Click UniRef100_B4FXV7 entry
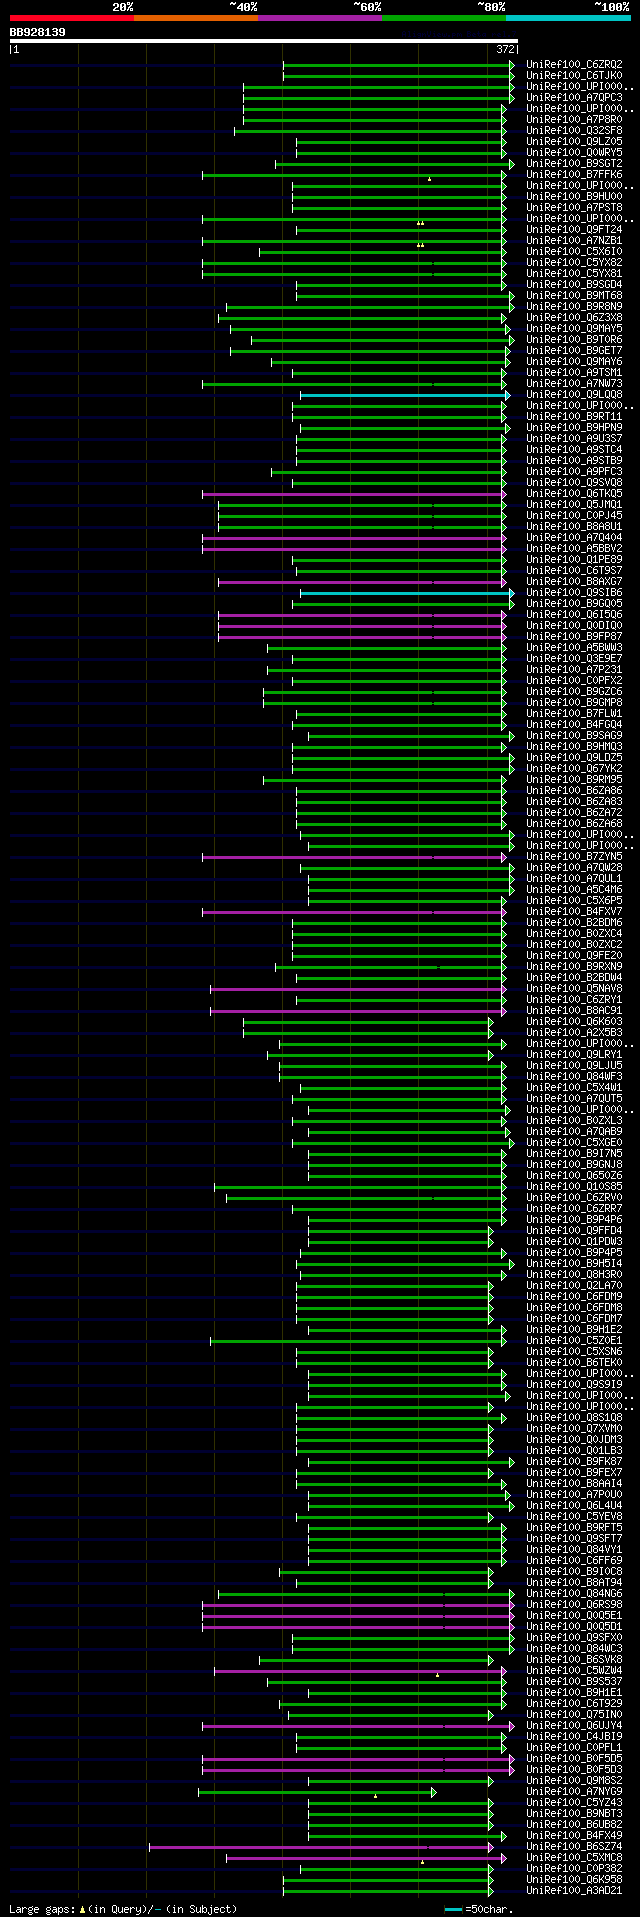The image size is (640, 1917). click(x=574, y=912)
